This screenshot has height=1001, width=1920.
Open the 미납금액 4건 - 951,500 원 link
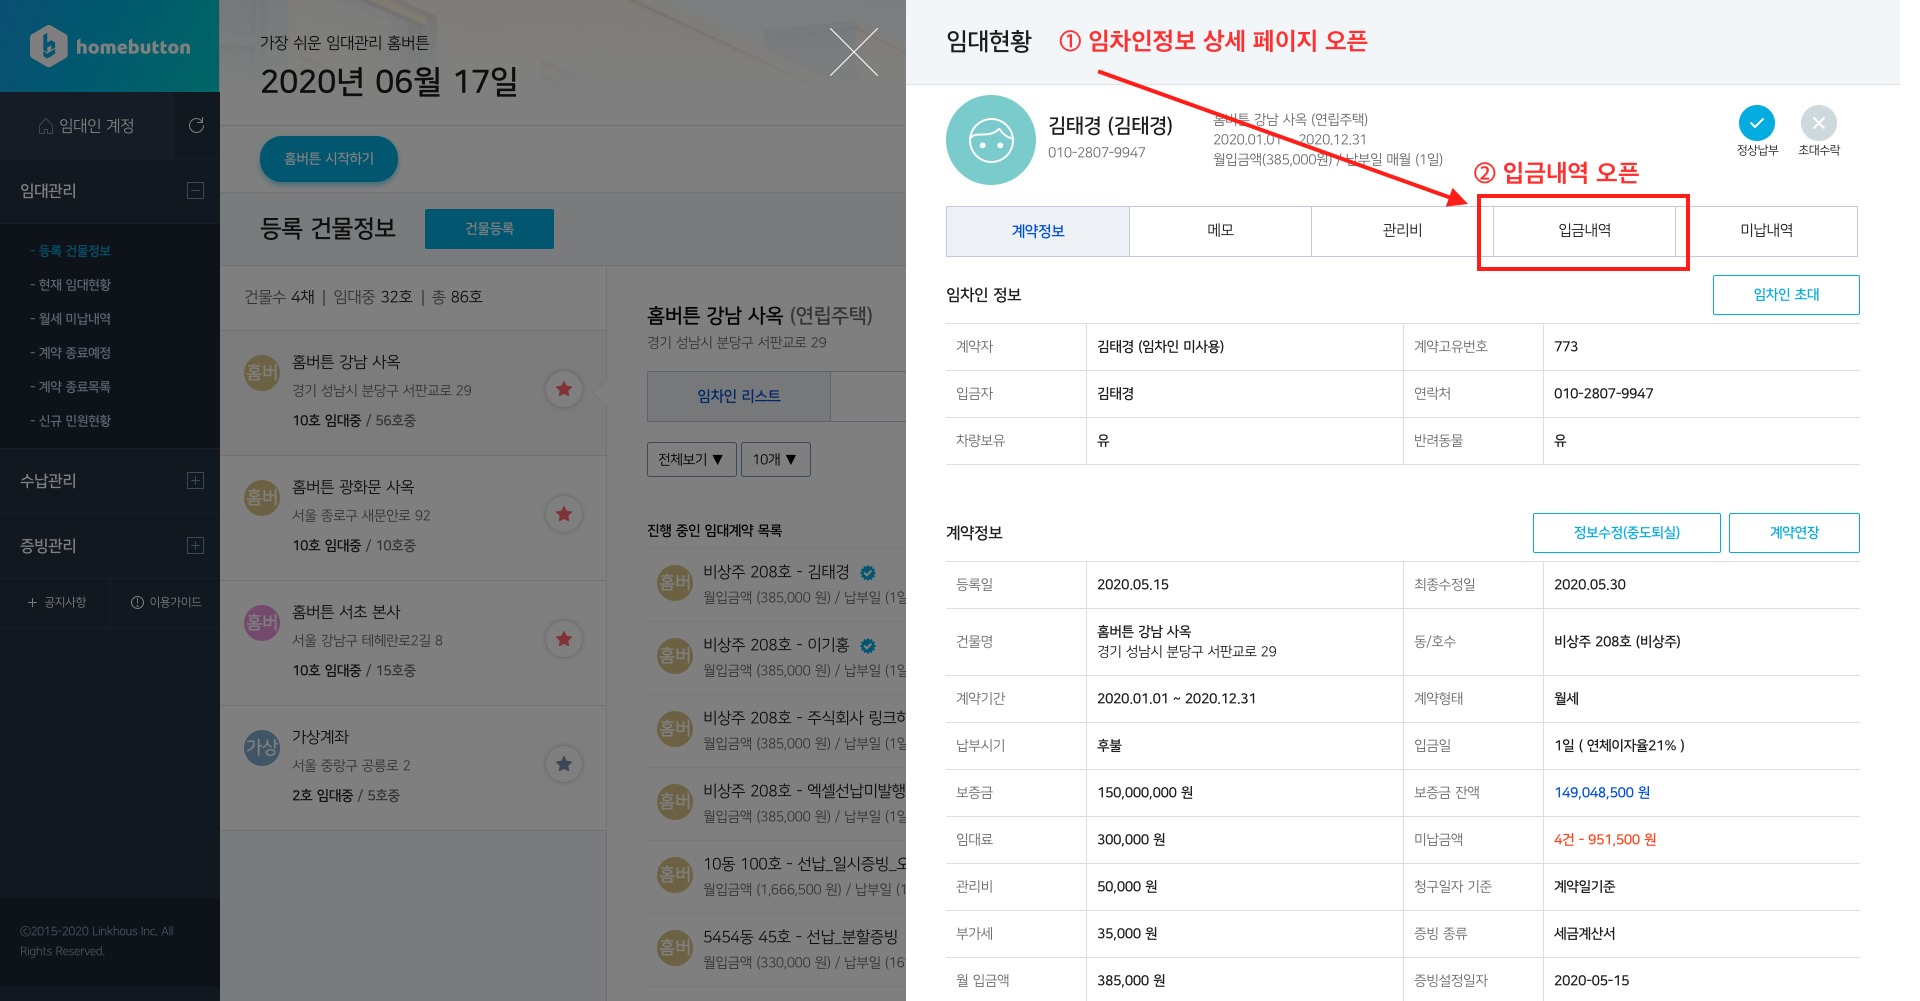pos(1605,840)
